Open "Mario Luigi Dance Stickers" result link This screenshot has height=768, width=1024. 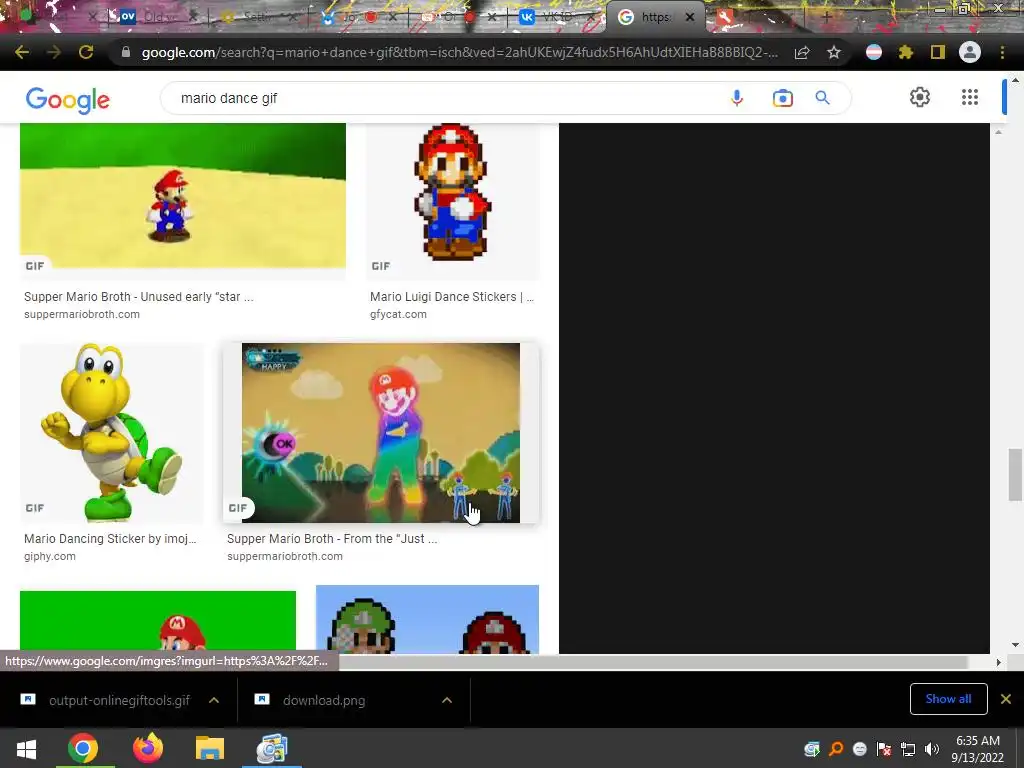click(452, 296)
